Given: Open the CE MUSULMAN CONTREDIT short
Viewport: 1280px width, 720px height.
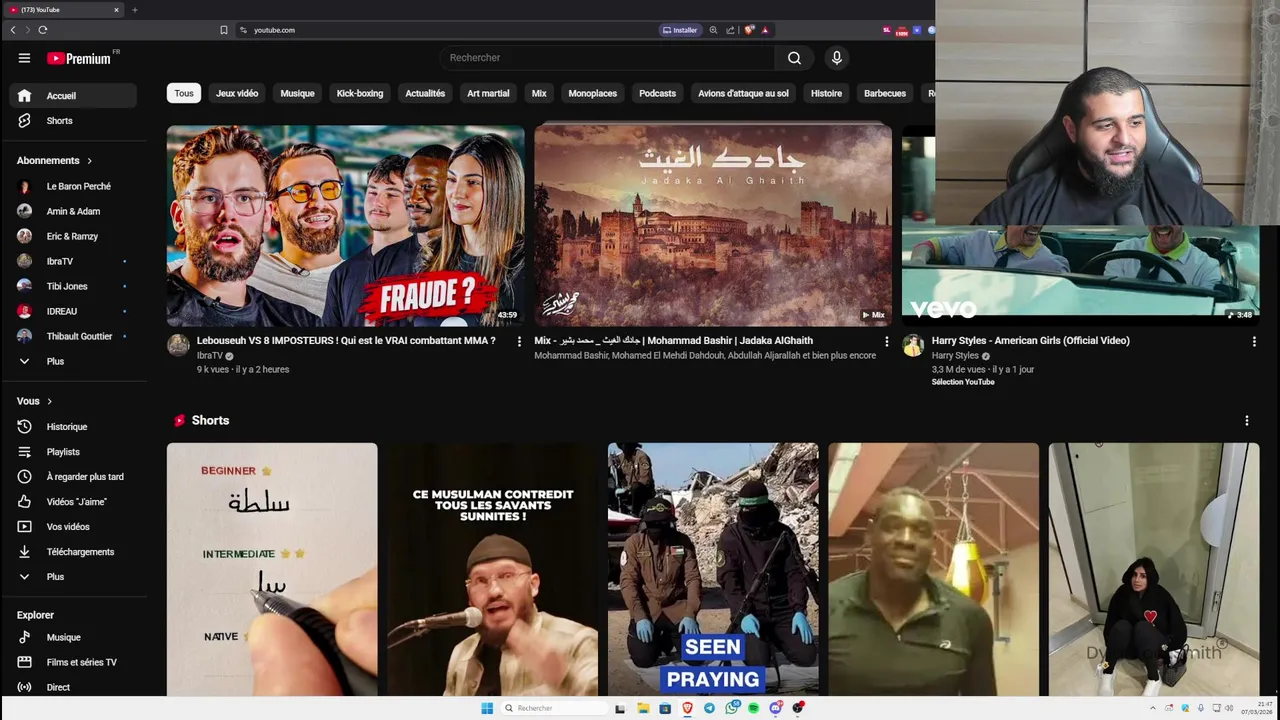Looking at the screenshot, I should click(493, 569).
